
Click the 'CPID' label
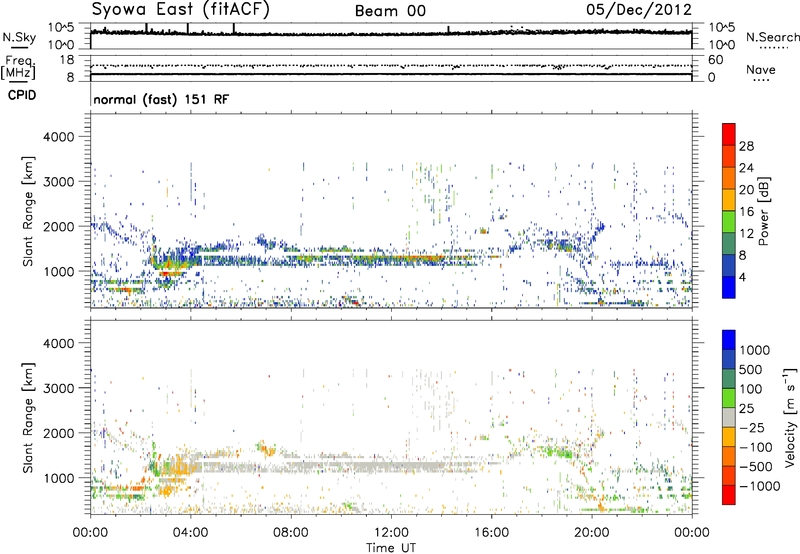22,95
